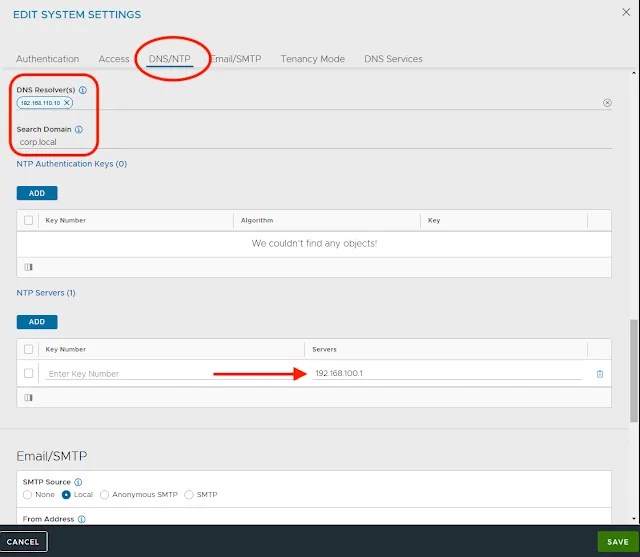
Task: Click the scrollbar up arrow
Action: click(x=633, y=73)
